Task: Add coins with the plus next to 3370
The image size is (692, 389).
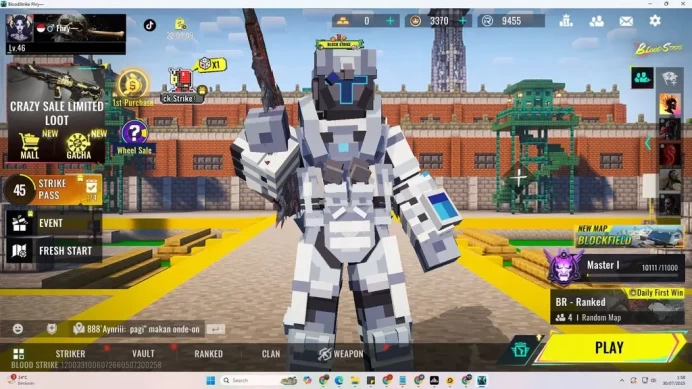Action: point(463,21)
